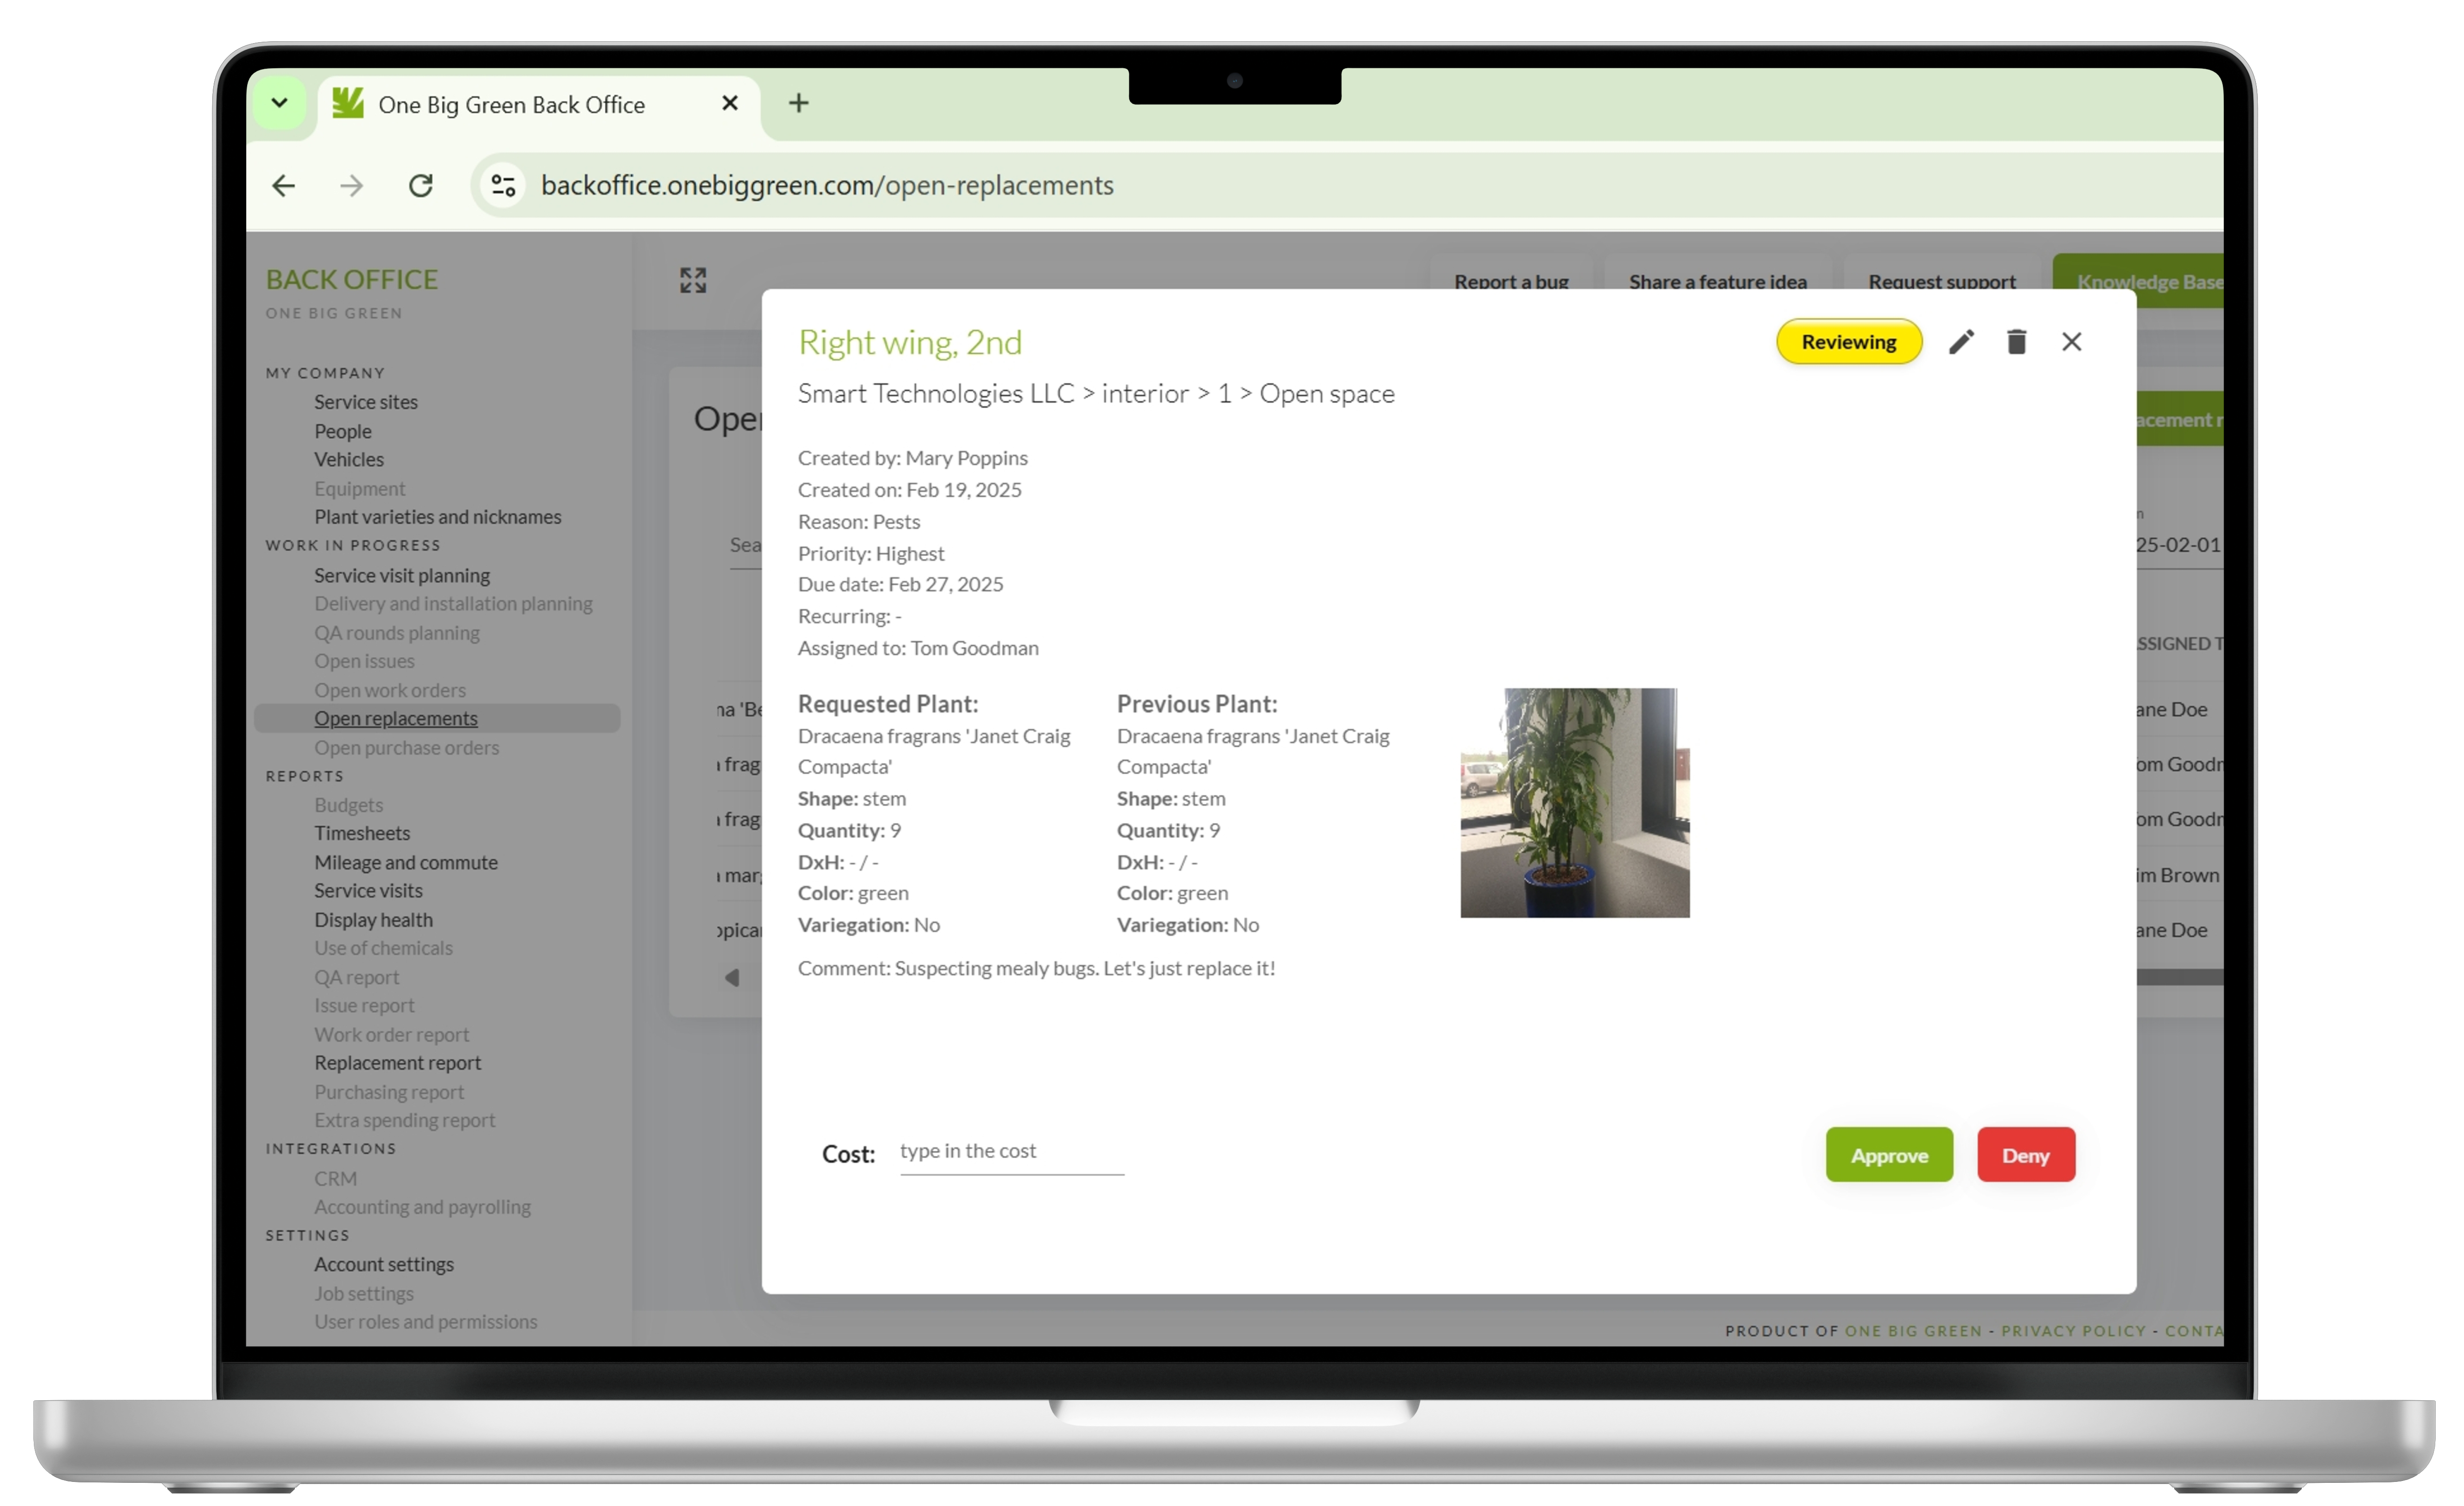Open the plant photo thumbnail
The image size is (2464, 1506).
1574,803
